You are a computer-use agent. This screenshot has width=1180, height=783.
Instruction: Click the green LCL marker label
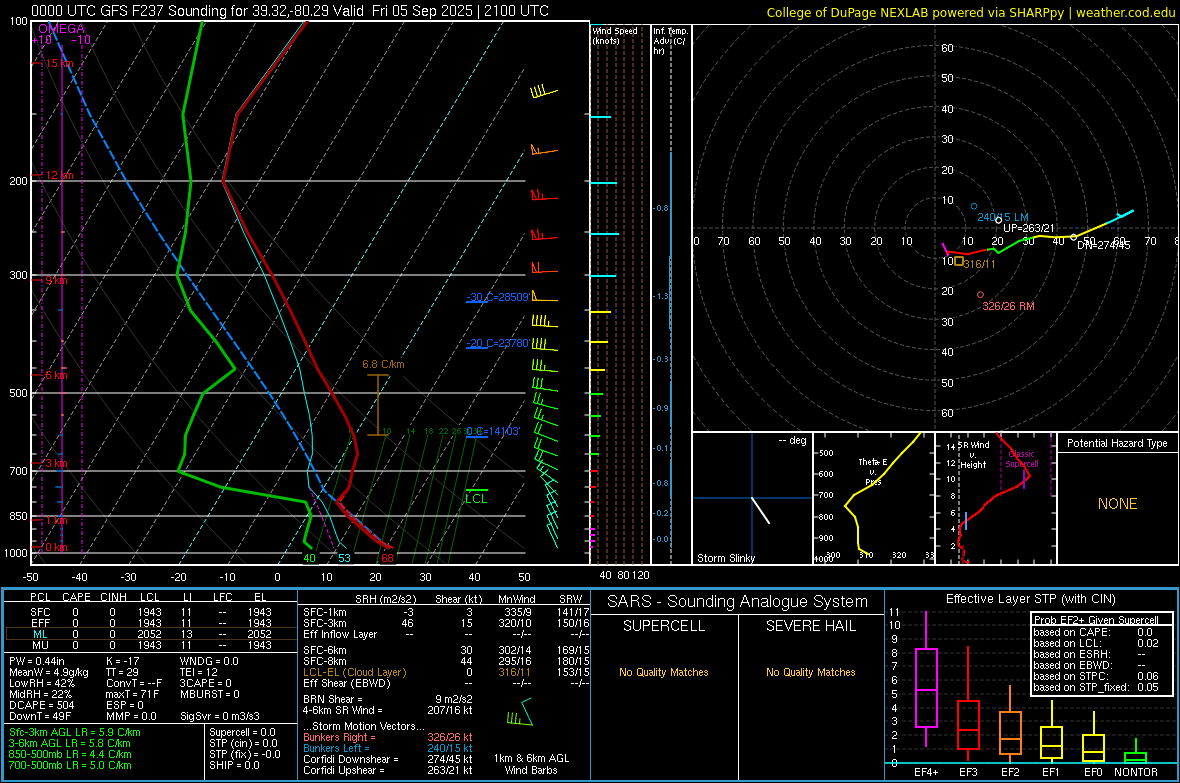click(x=476, y=498)
